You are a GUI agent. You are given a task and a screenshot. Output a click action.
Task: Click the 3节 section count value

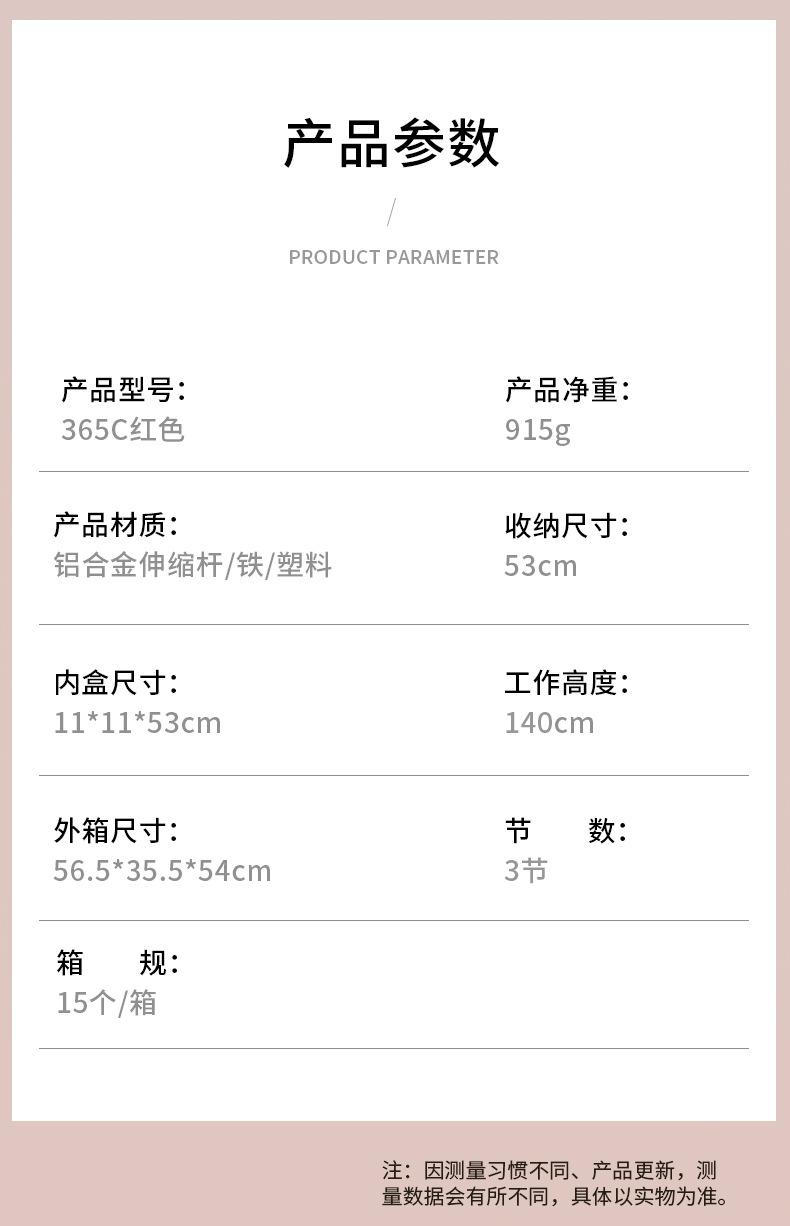(x=526, y=870)
